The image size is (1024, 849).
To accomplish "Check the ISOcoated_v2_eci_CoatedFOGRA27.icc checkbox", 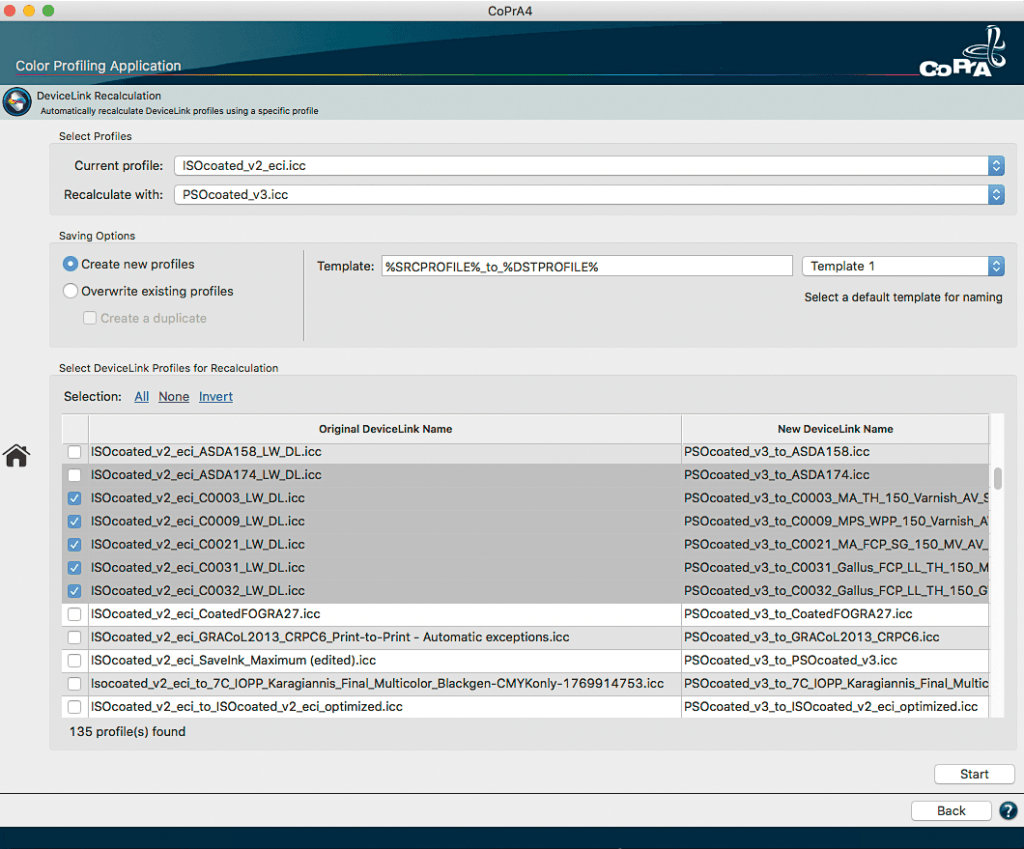I will [75, 614].
